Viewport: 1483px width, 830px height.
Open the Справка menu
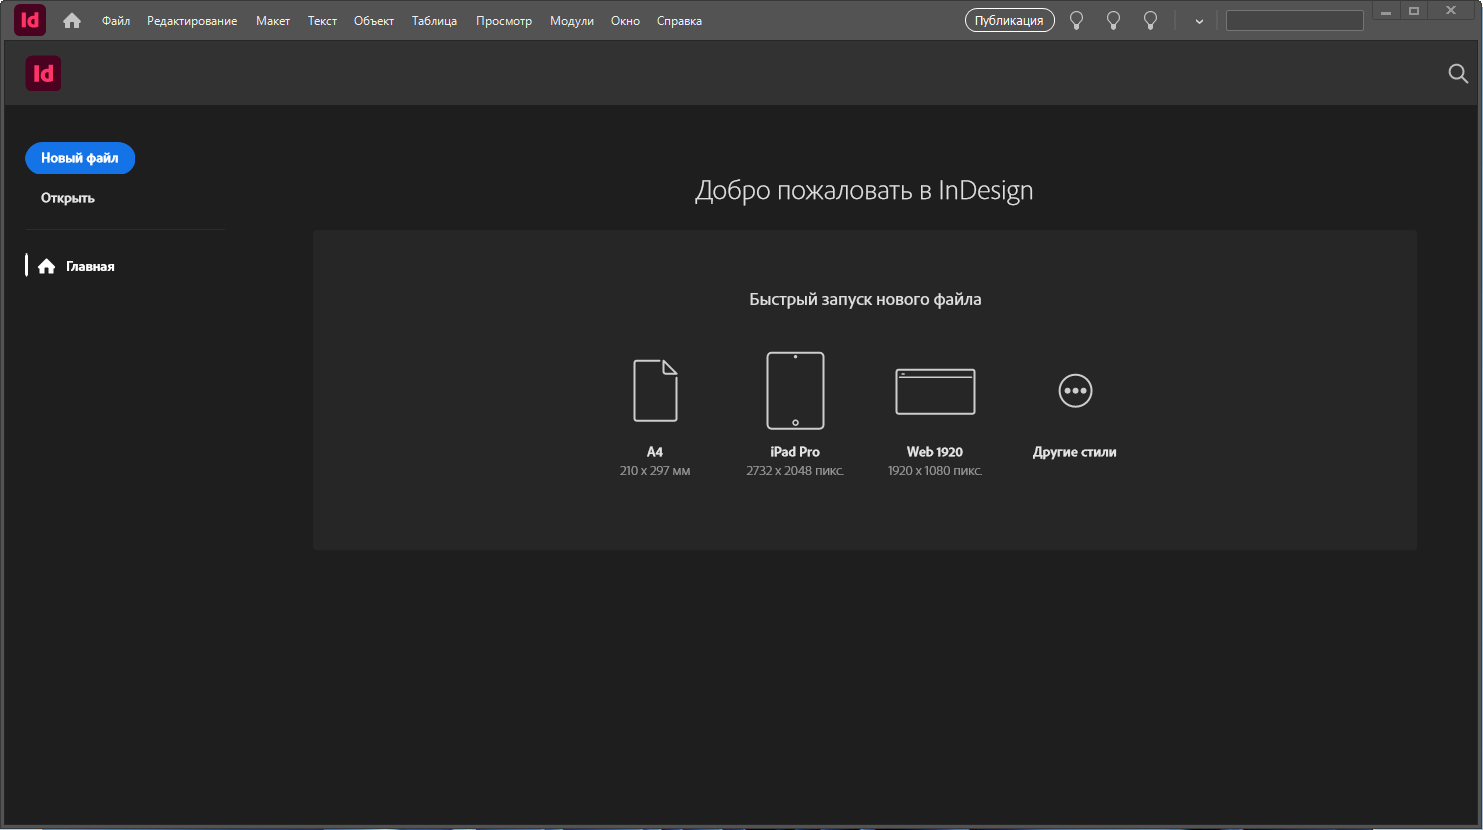pyautogui.click(x=679, y=21)
